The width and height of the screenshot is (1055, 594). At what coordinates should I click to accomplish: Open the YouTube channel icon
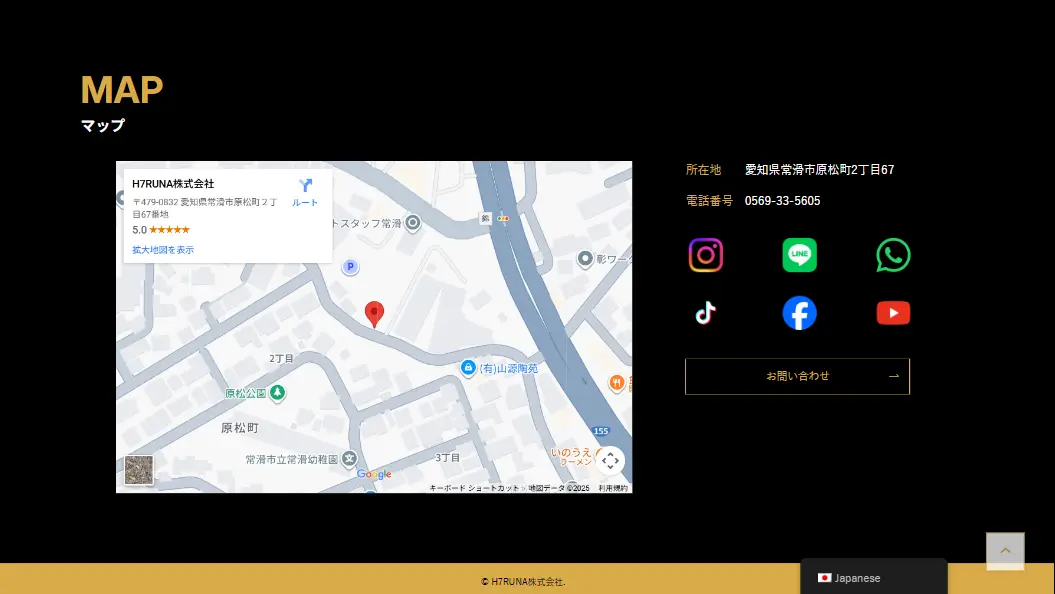893,313
